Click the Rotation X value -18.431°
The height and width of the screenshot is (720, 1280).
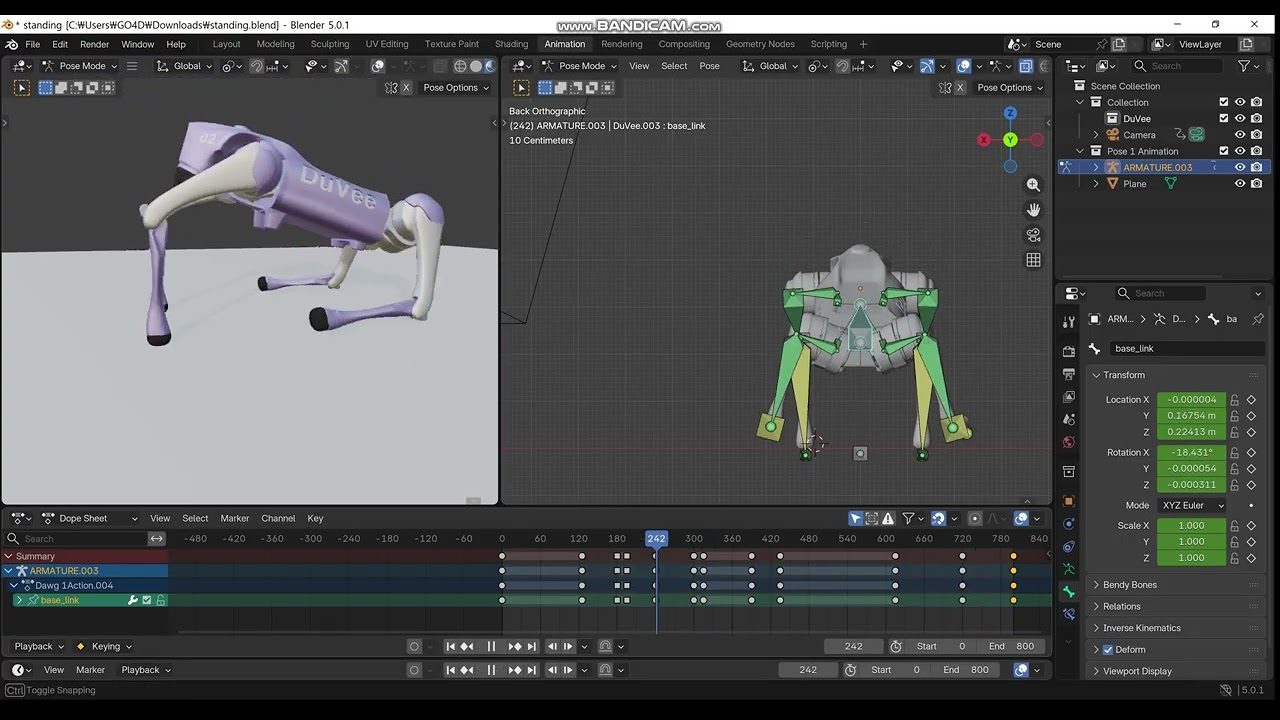tap(1191, 452)
